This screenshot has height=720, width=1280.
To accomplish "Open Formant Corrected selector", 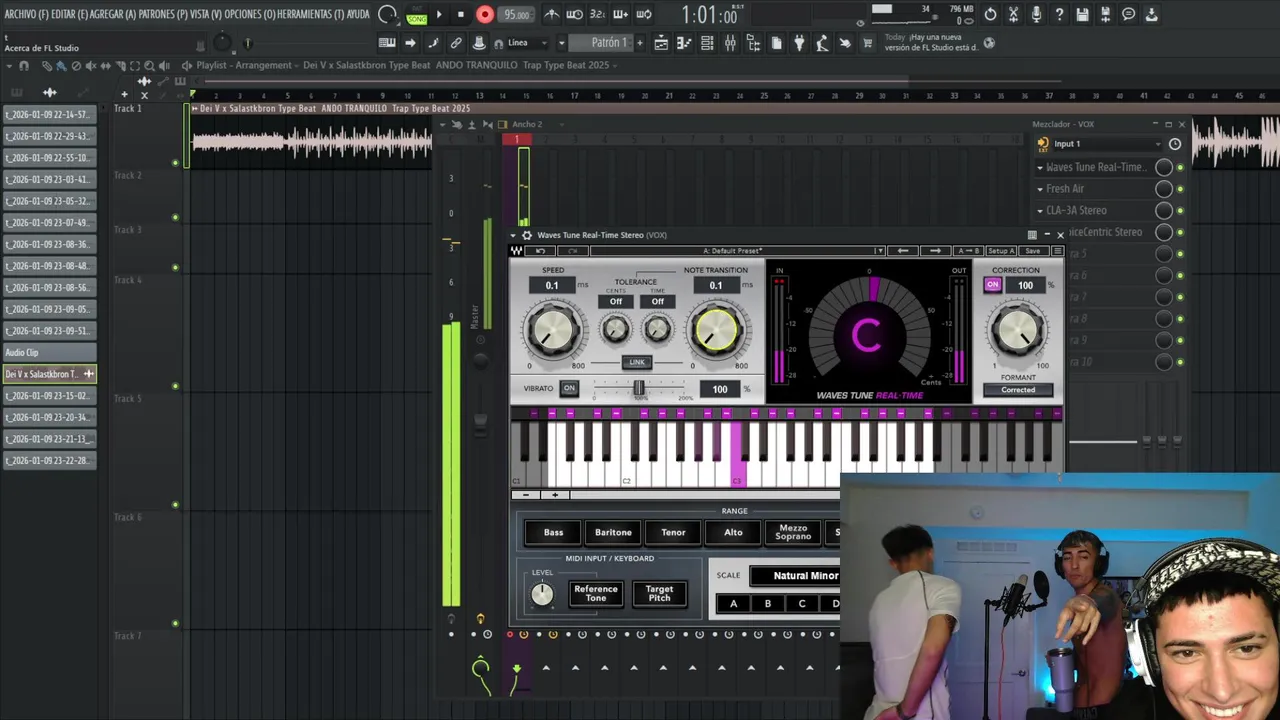I will [x=1018, y=390].
